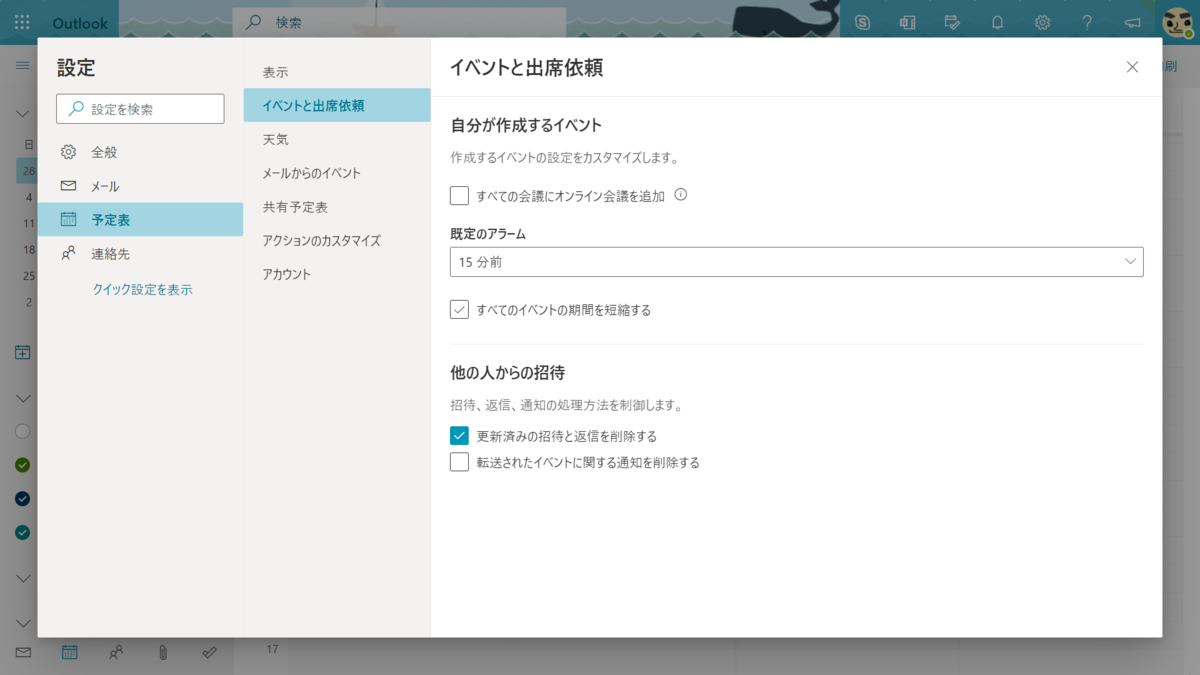Click the magnifier icon in 設定を検索 box

(x=76, y=109)
